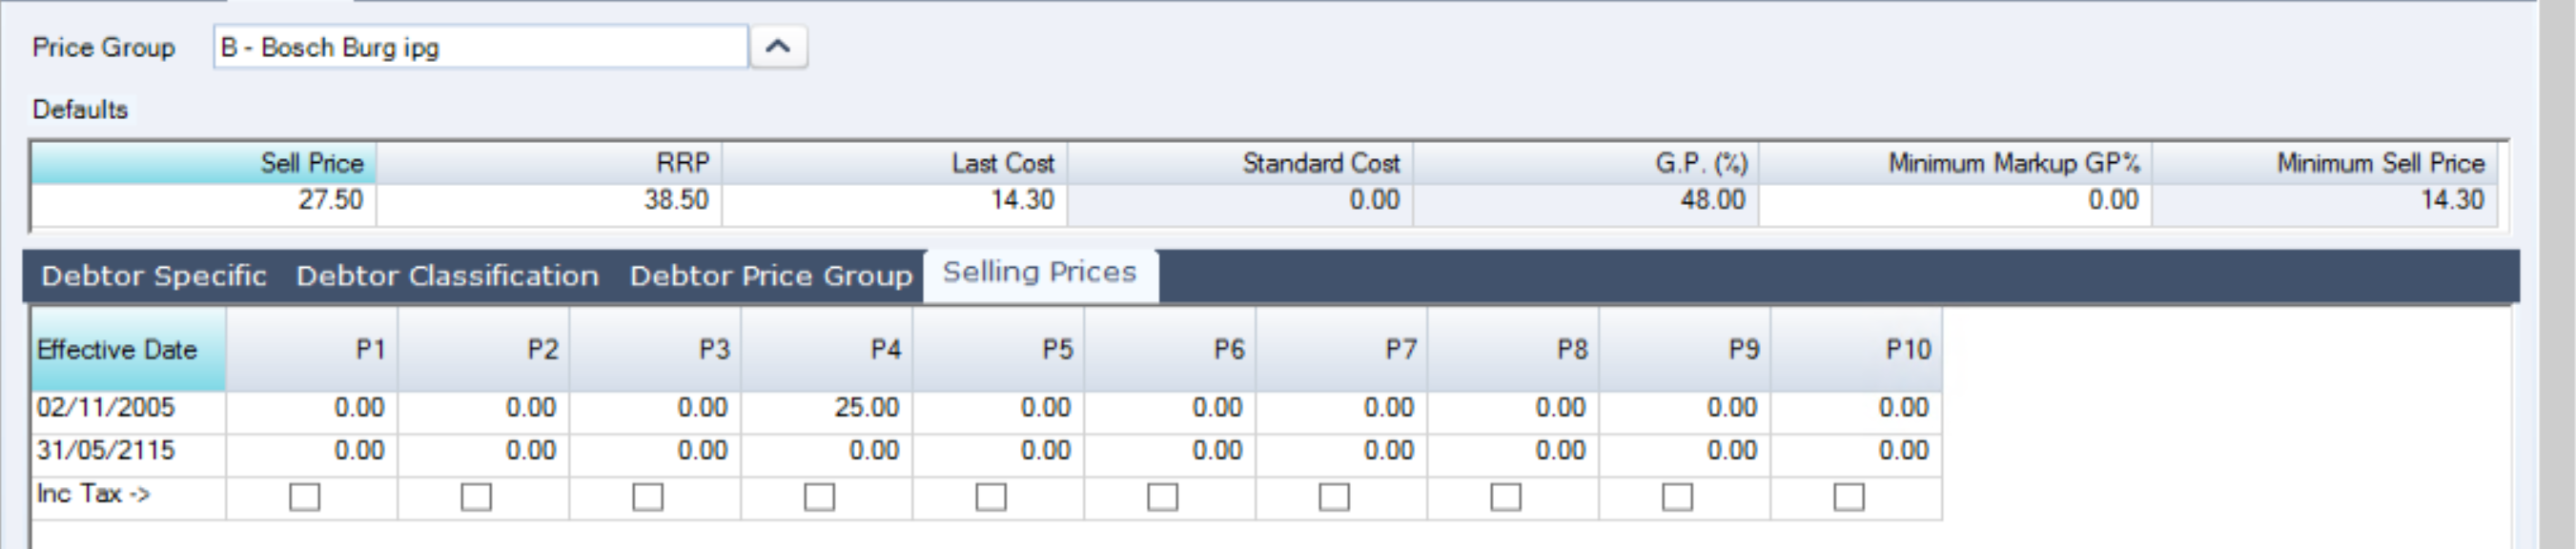Click the Selling Prices tab
Viewport: 2576px width, 549px height.
point(1039,273)
